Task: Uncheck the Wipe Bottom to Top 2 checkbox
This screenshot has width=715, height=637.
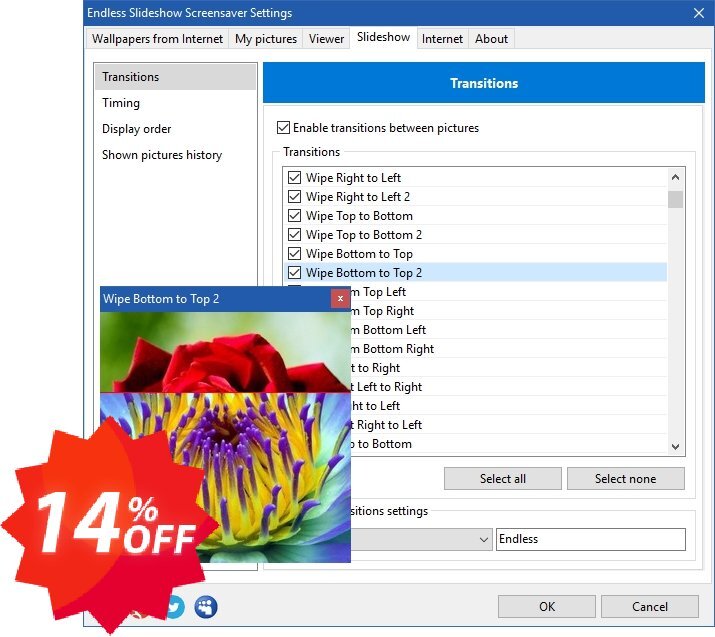Action: (295, 273)
